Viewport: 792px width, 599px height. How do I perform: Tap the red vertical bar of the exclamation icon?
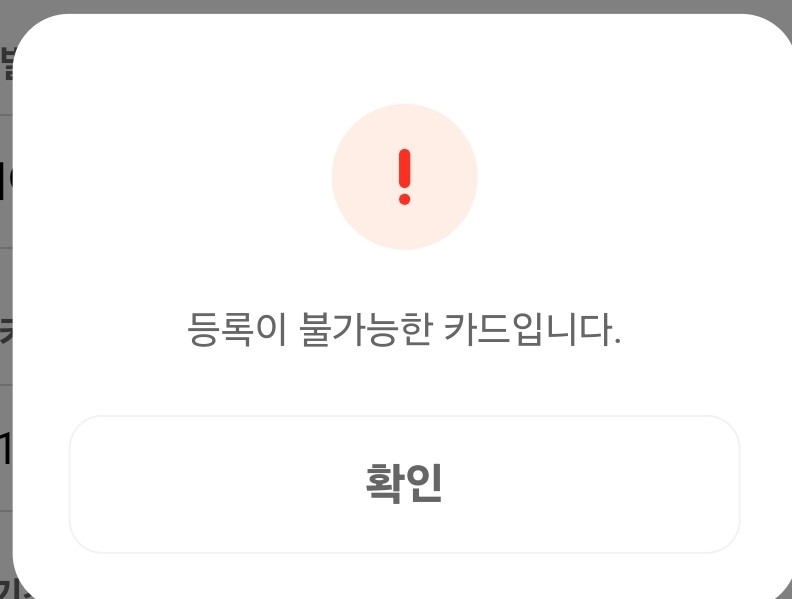[x=404, y=168]
